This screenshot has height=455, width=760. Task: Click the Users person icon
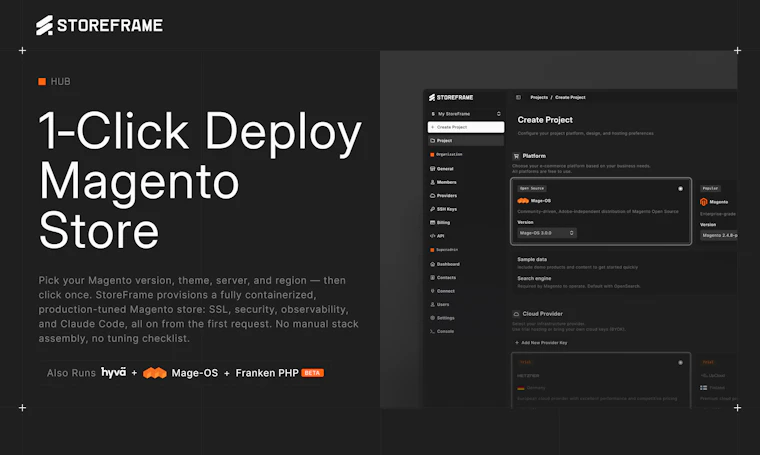[x=432, y=304]
